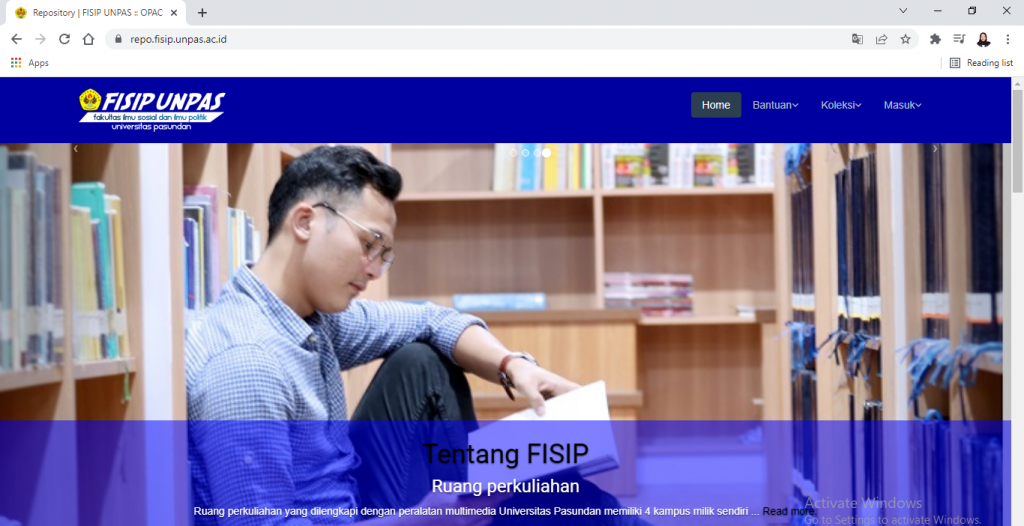Expand the Masuk dropdown menu
Screen dimensions: 1024x526
pyautogui.click(x=903, y=105)
